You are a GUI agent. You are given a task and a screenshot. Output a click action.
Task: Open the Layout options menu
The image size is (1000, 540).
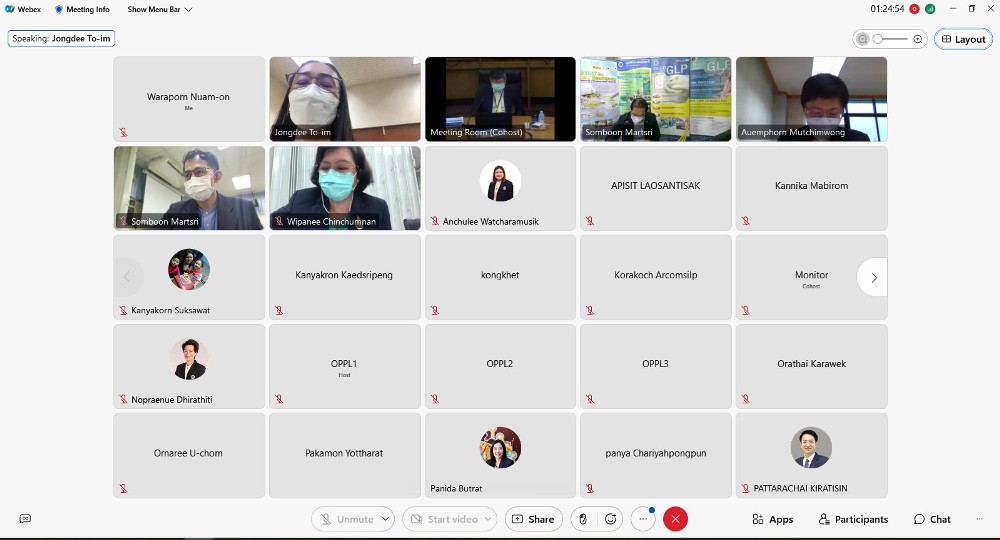(x=963, y=39)
